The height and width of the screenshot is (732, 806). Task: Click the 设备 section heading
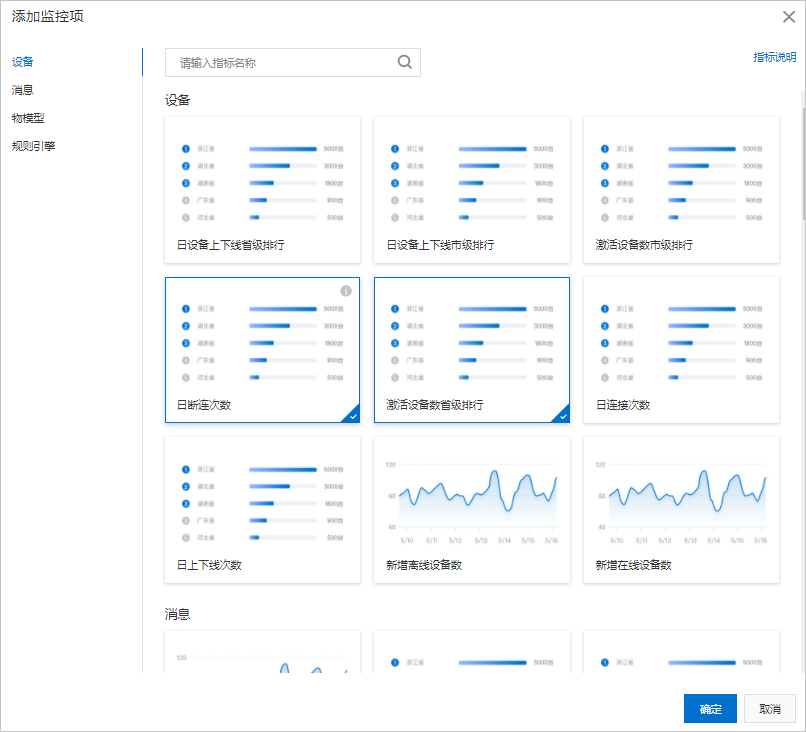177,100
